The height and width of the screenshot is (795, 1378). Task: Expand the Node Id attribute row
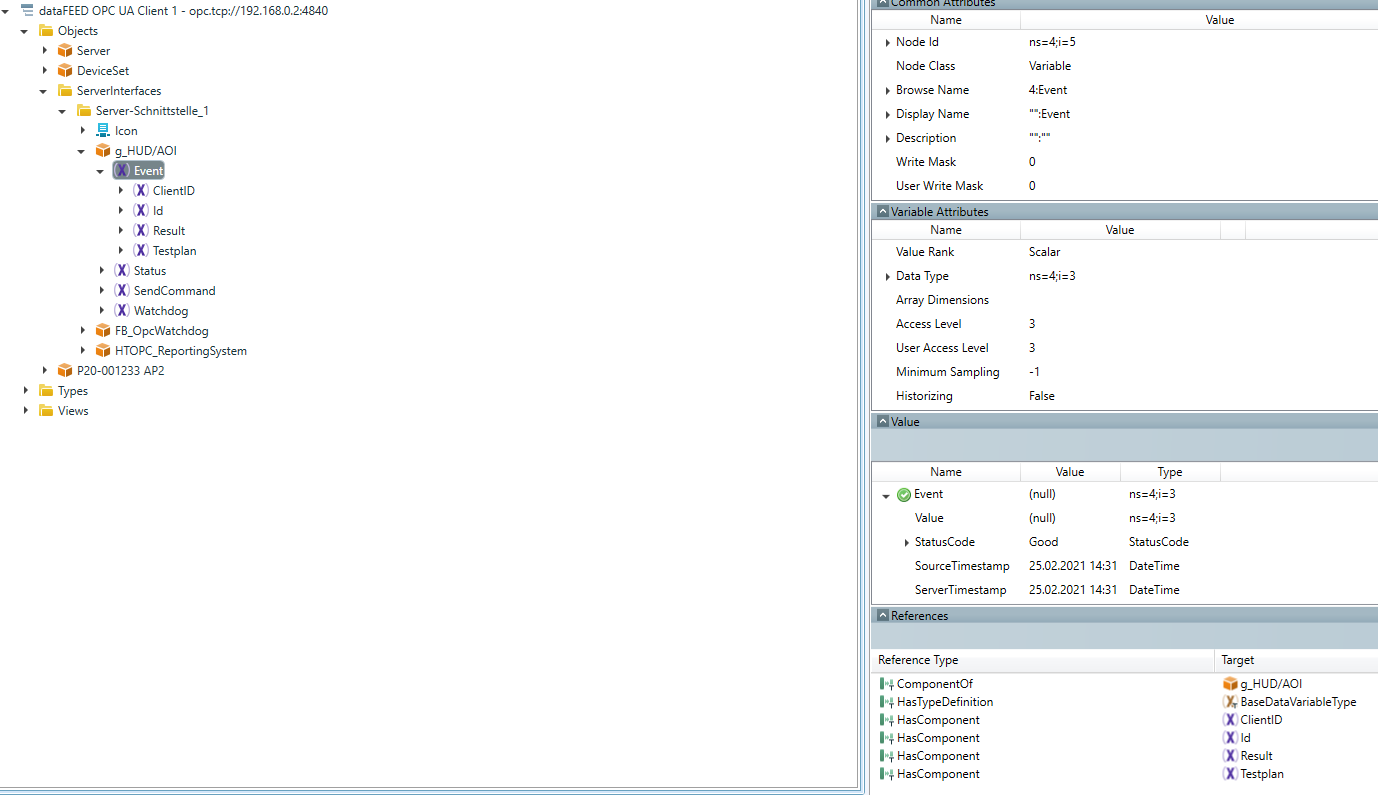click(887, 42)
